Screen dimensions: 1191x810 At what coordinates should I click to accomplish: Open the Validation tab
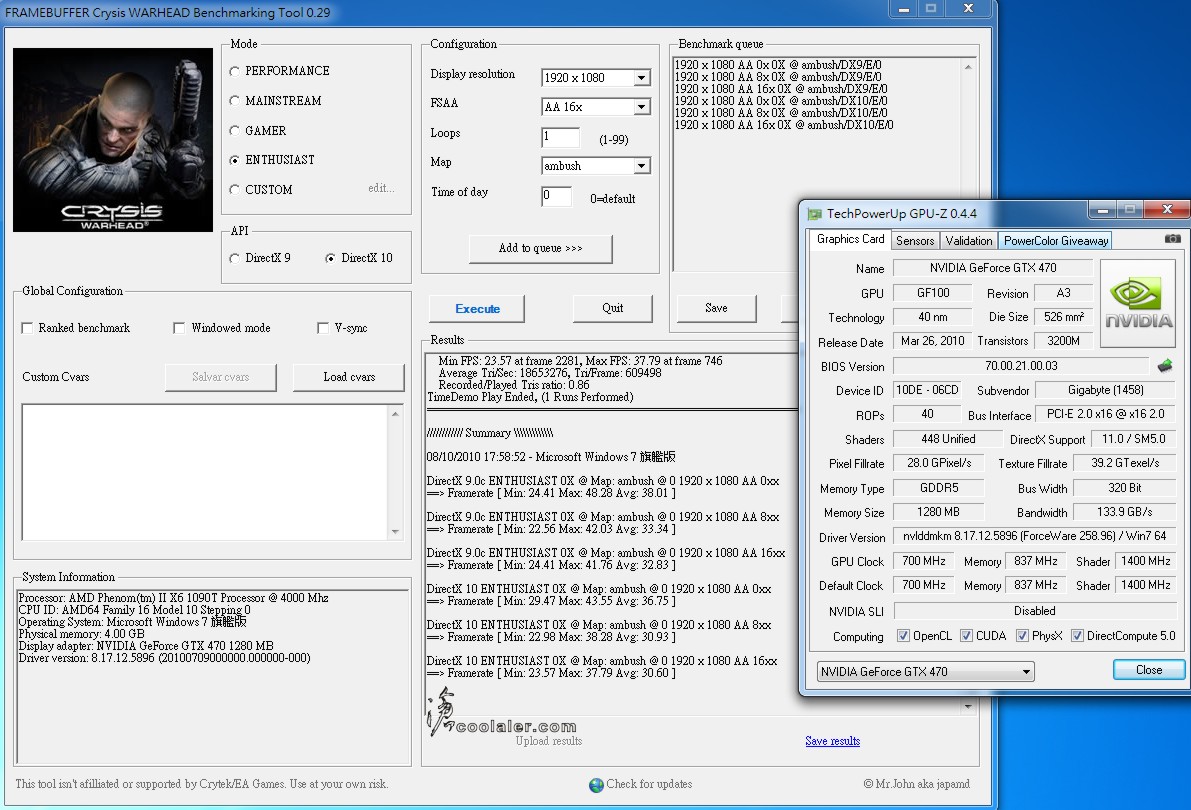coord(968,241)
